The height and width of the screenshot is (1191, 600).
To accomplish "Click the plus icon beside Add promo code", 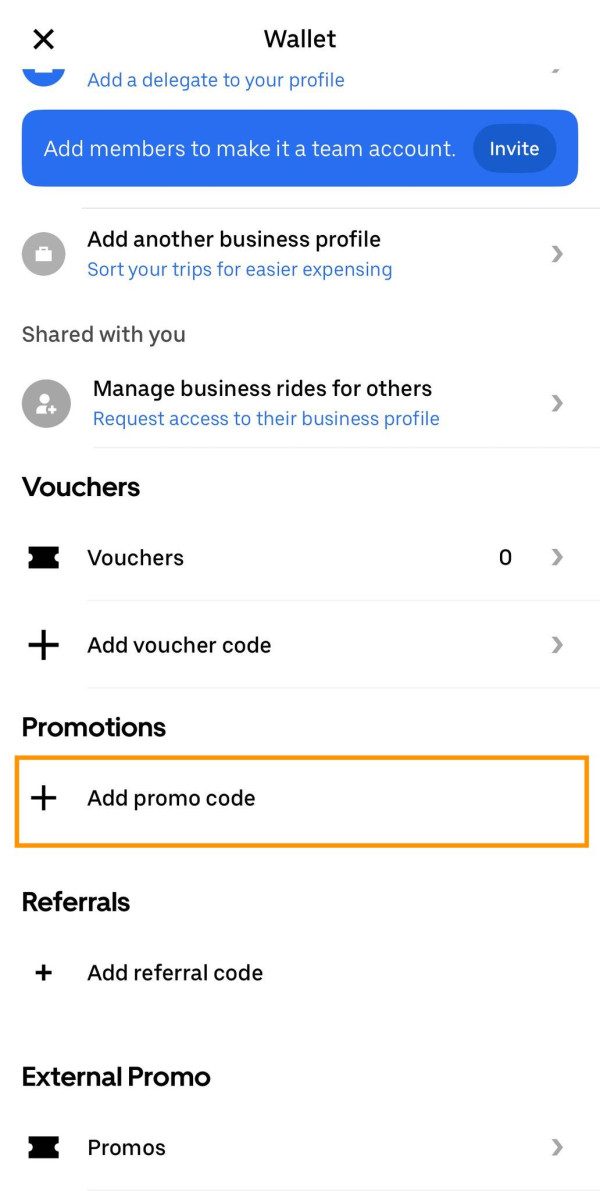I will (x=44, y=799).
